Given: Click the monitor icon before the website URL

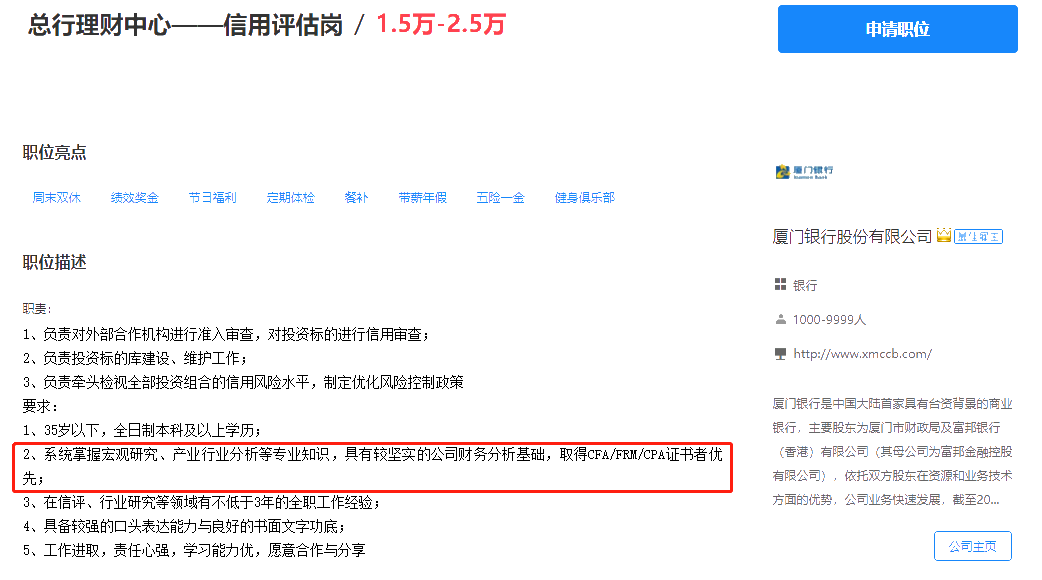Looking at the screenshot, I should coord(782,354).
